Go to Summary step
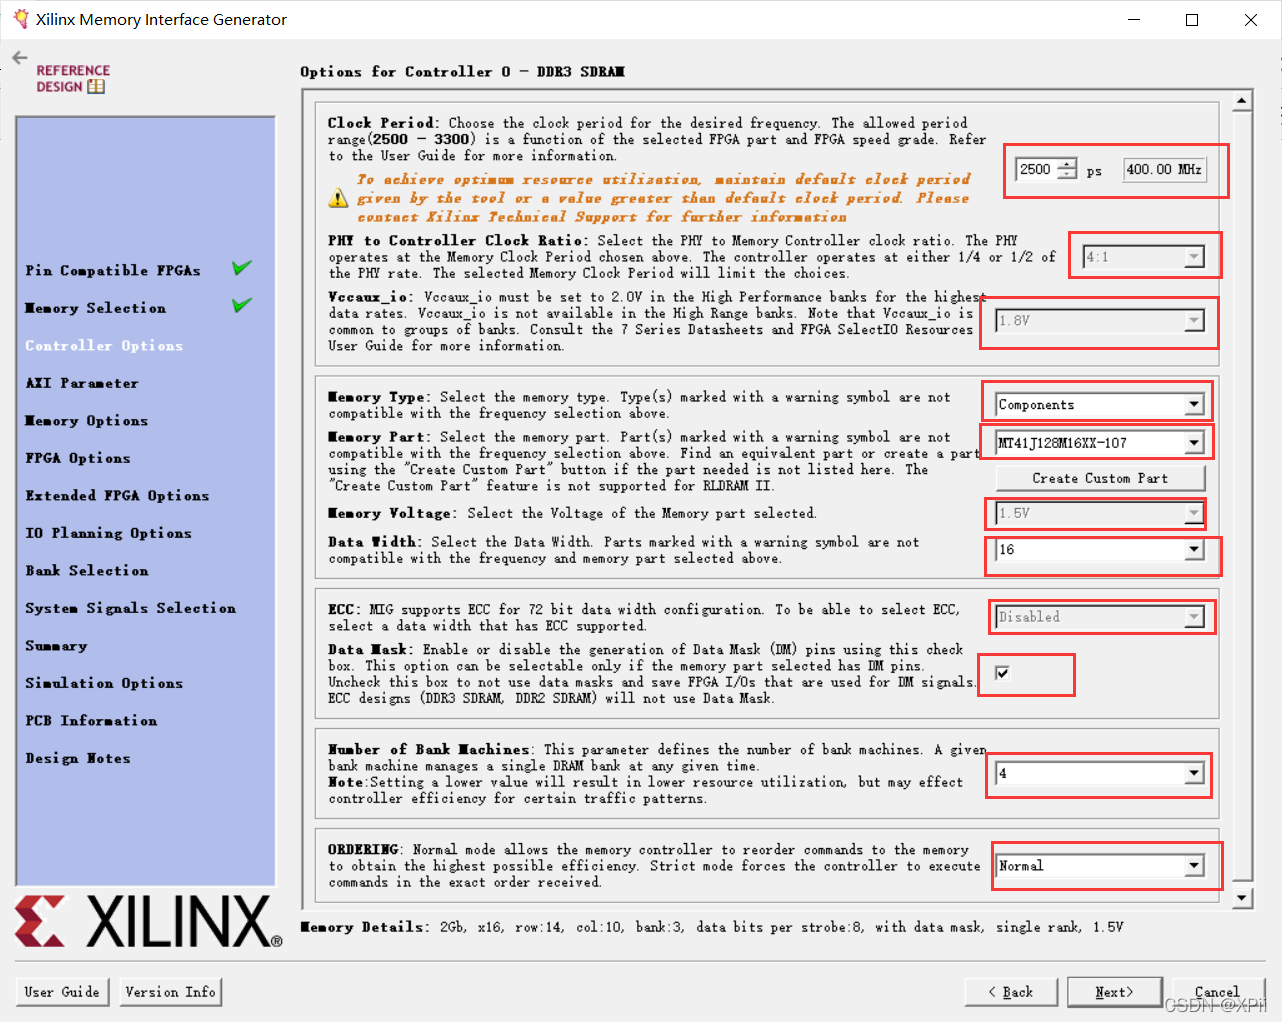Viewport: 1282px width, 1022px height. tap(56, 645)
